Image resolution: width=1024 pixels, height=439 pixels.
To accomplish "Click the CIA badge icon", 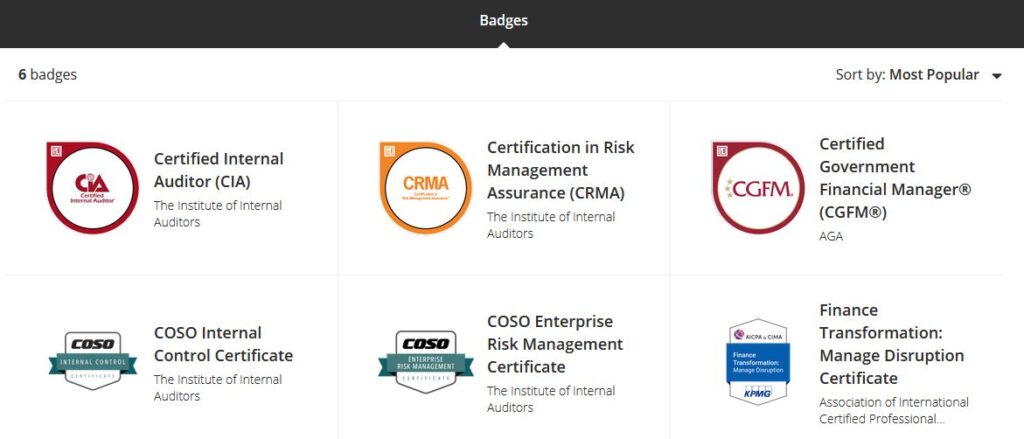I will pos(92,187).
